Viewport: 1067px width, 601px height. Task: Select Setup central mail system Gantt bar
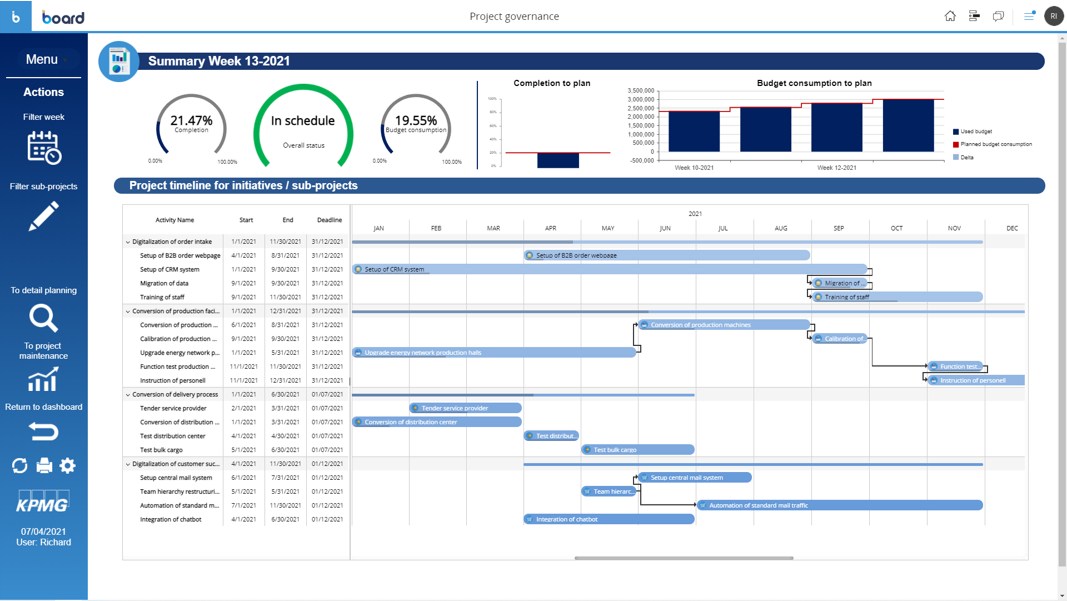[x=695, y=478]
